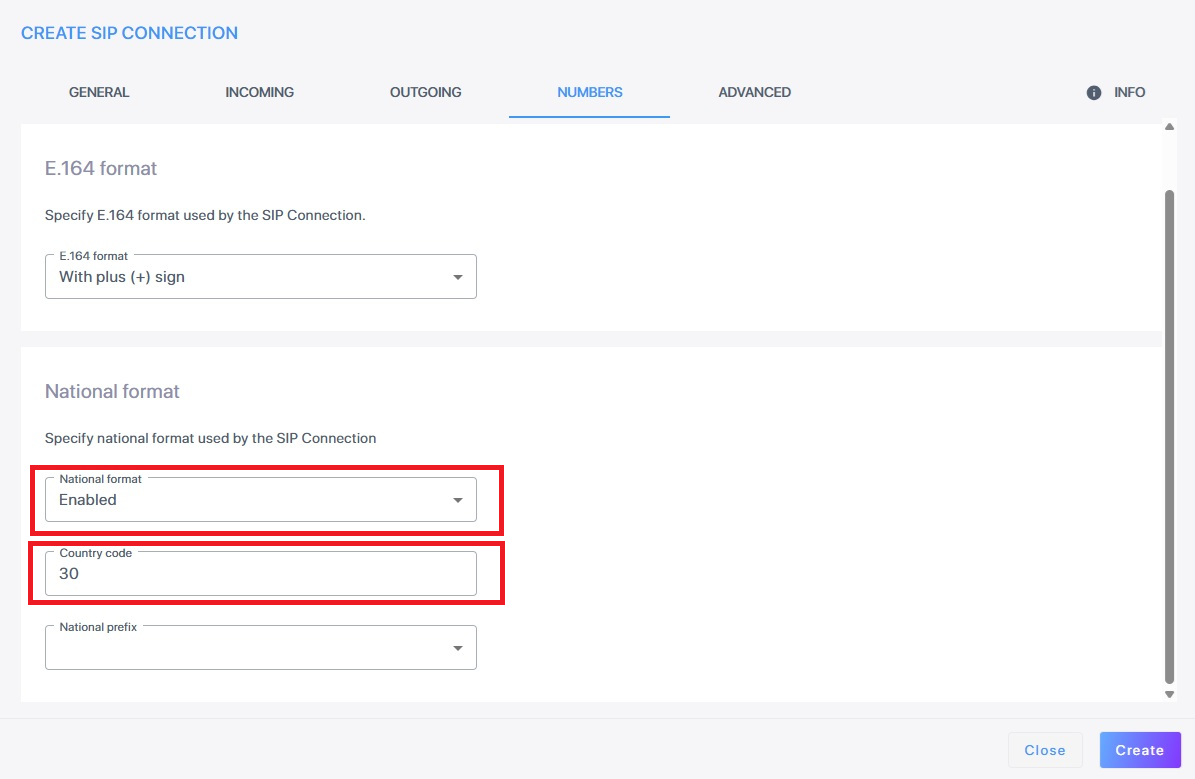Switch to the General tab
The width and height of the screenshot is (1195, 779).
(x=99, y=92)
